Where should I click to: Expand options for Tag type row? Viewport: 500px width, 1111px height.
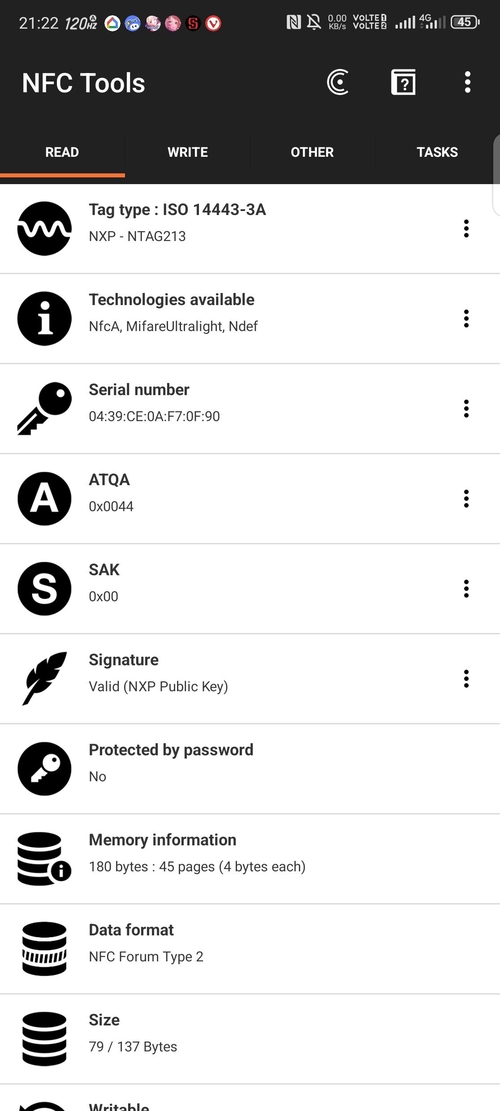[466, 229]
